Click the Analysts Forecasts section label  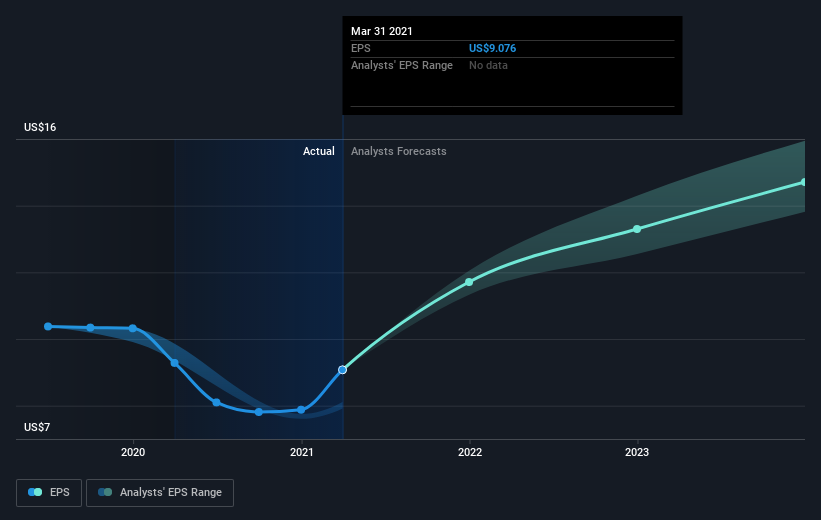398,151
